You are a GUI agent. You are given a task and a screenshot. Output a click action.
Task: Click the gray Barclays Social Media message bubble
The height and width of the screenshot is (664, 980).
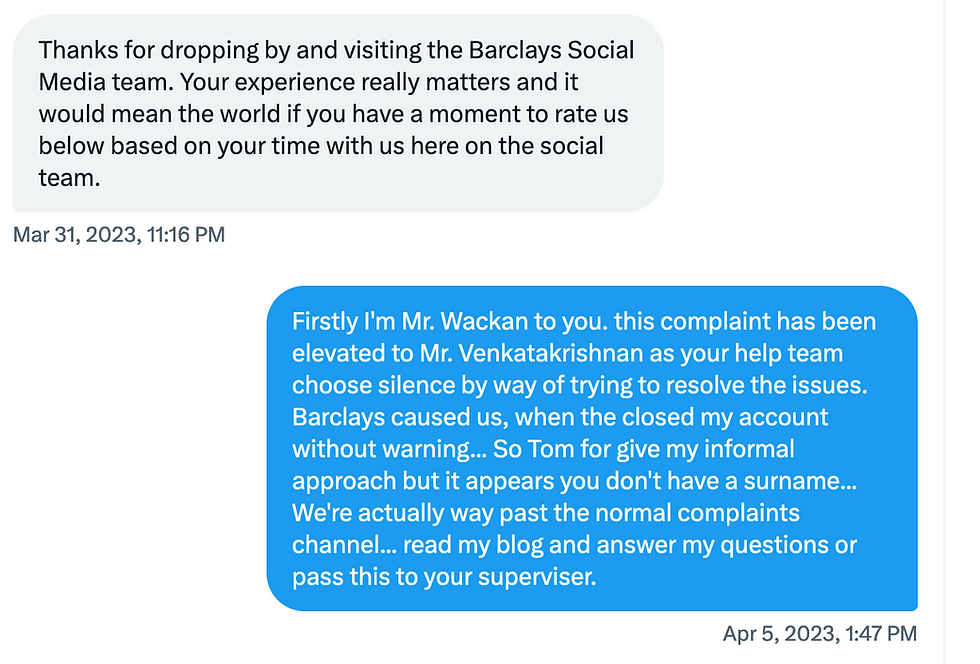[337, 113]
